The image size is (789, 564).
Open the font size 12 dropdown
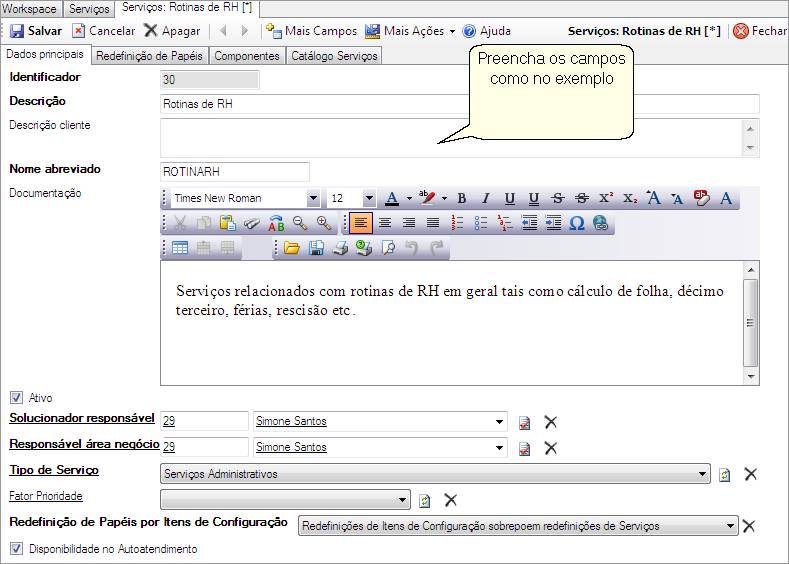coord(369,198)
